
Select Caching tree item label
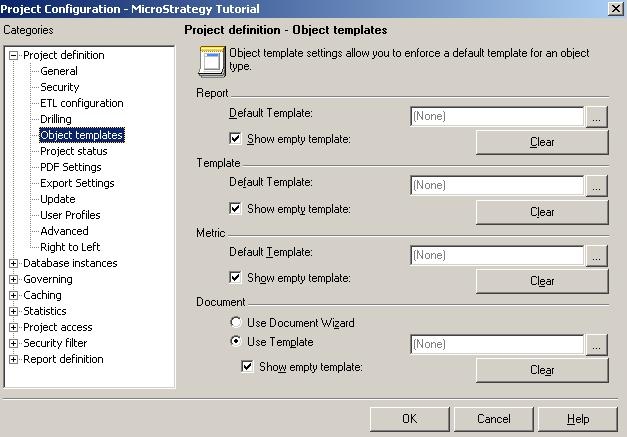point(42,295)
